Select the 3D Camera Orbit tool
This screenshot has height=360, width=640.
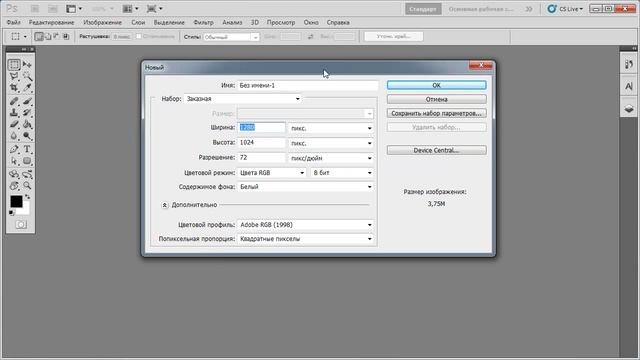27,174
